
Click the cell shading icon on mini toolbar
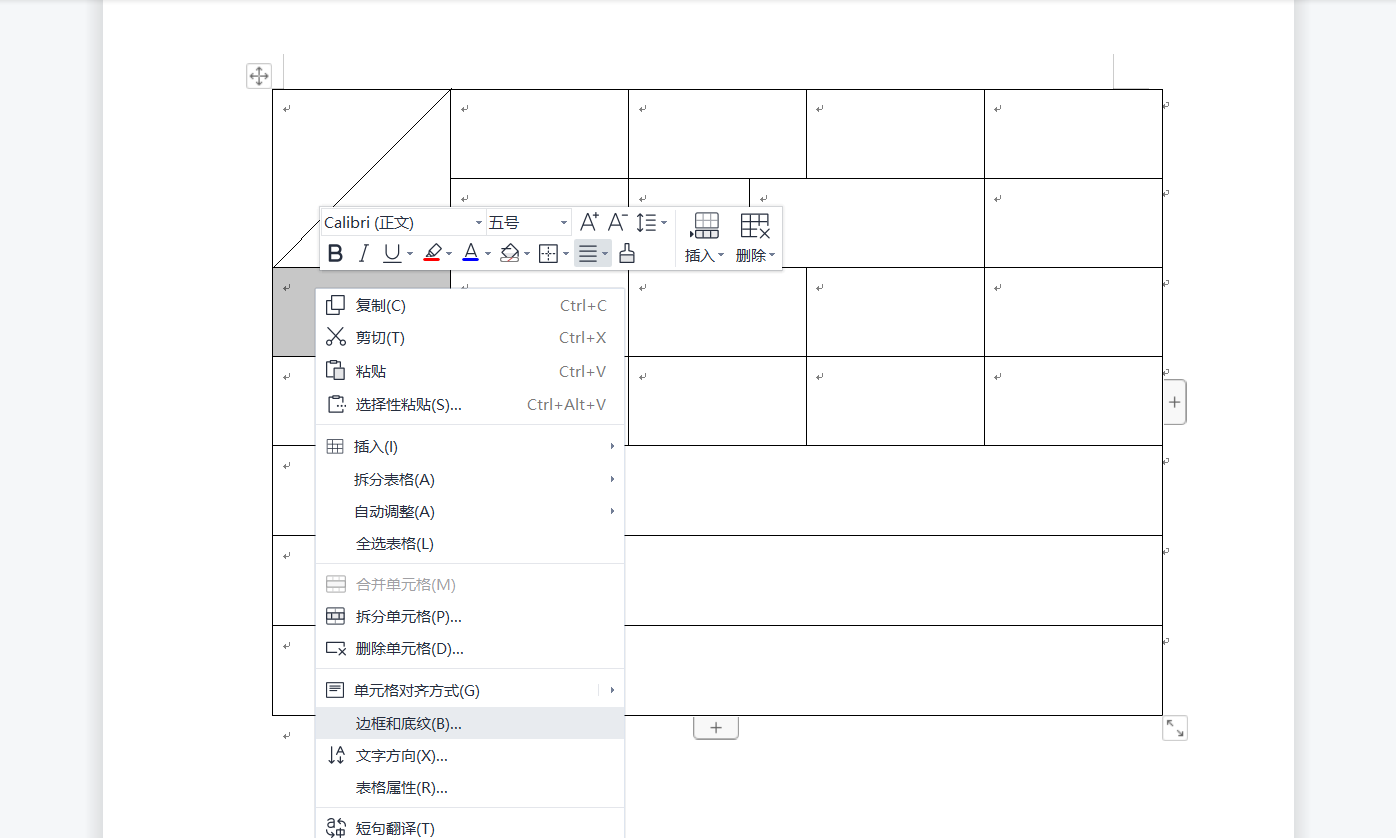(x=510, y=253)
